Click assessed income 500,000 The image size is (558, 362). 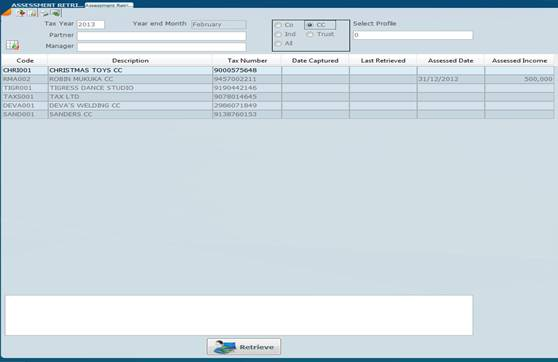click(520, 79)
